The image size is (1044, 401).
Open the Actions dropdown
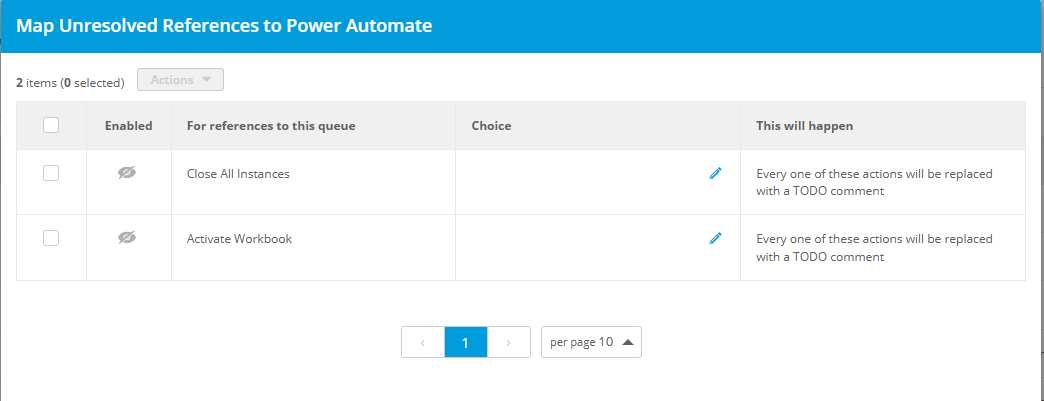[180, 79]
